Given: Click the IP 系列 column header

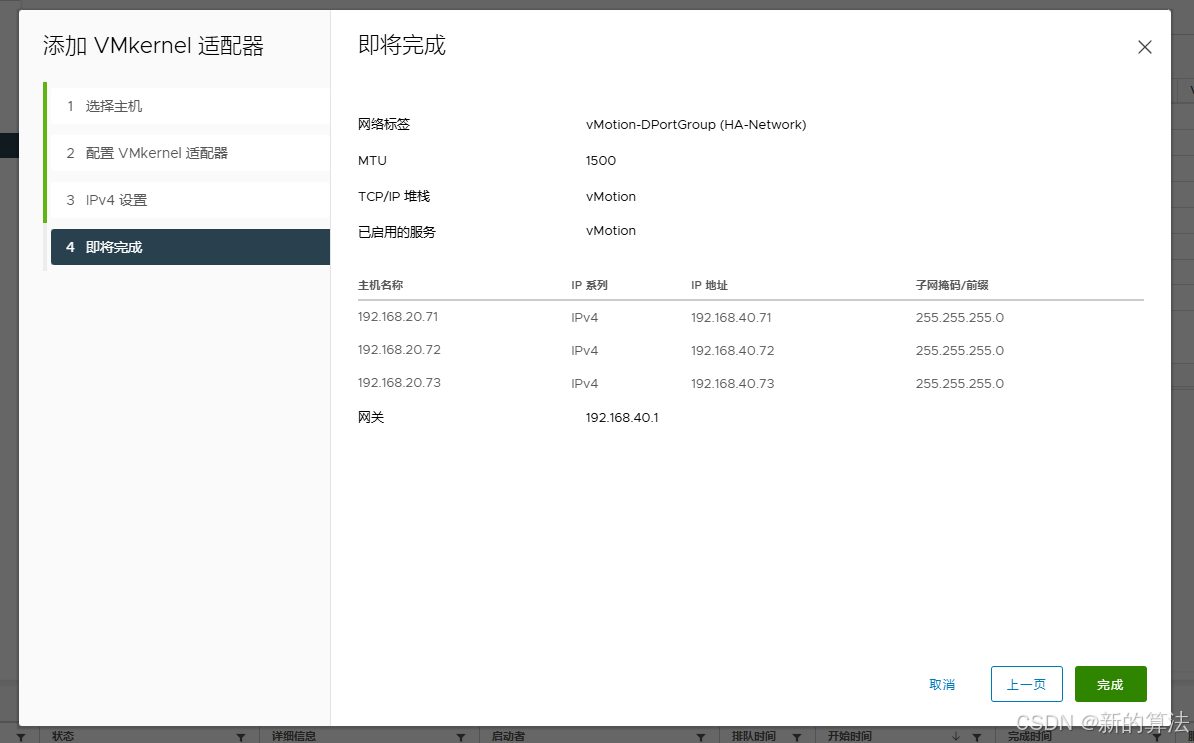Looking at the screenshot, I should pos(589,285).
